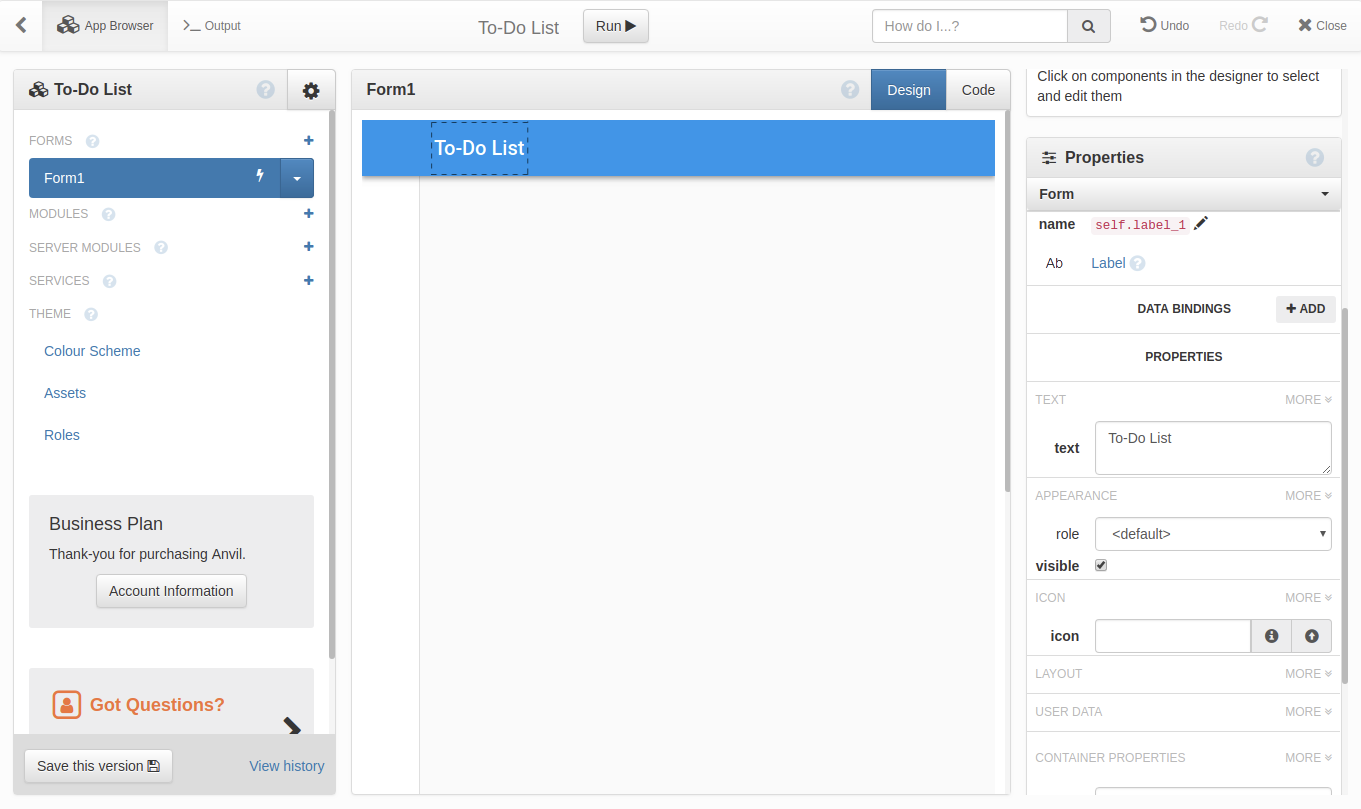
Task: Open the Properties panel help icon
Action: pyautogui.click(x=1315, y=158)
